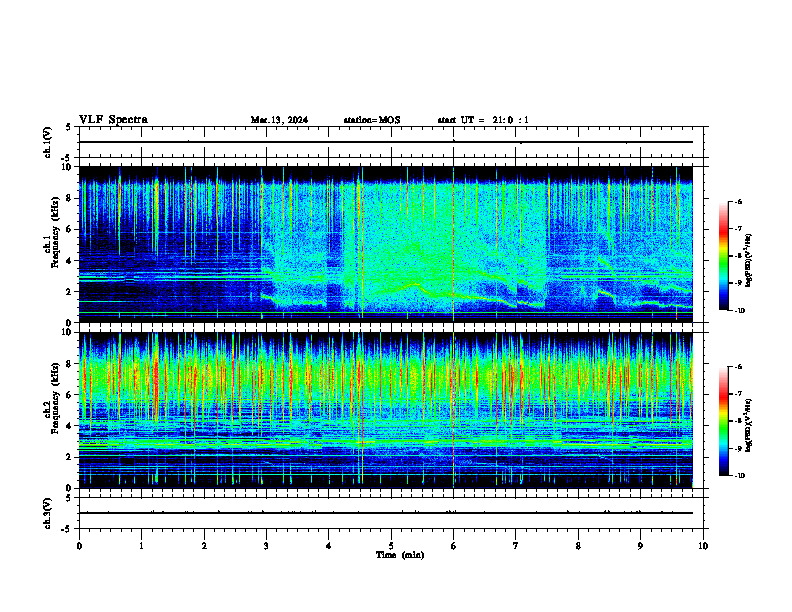Click time axis tick label "5"
The height and width of the screenshot is (612, 792).
391,546
